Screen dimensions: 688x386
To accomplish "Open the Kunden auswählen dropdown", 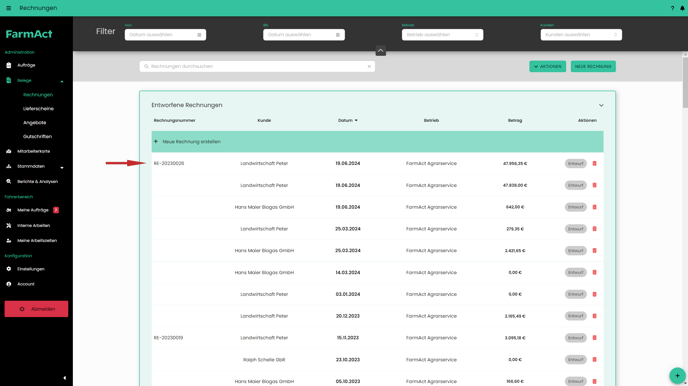I will click(581, 35).
